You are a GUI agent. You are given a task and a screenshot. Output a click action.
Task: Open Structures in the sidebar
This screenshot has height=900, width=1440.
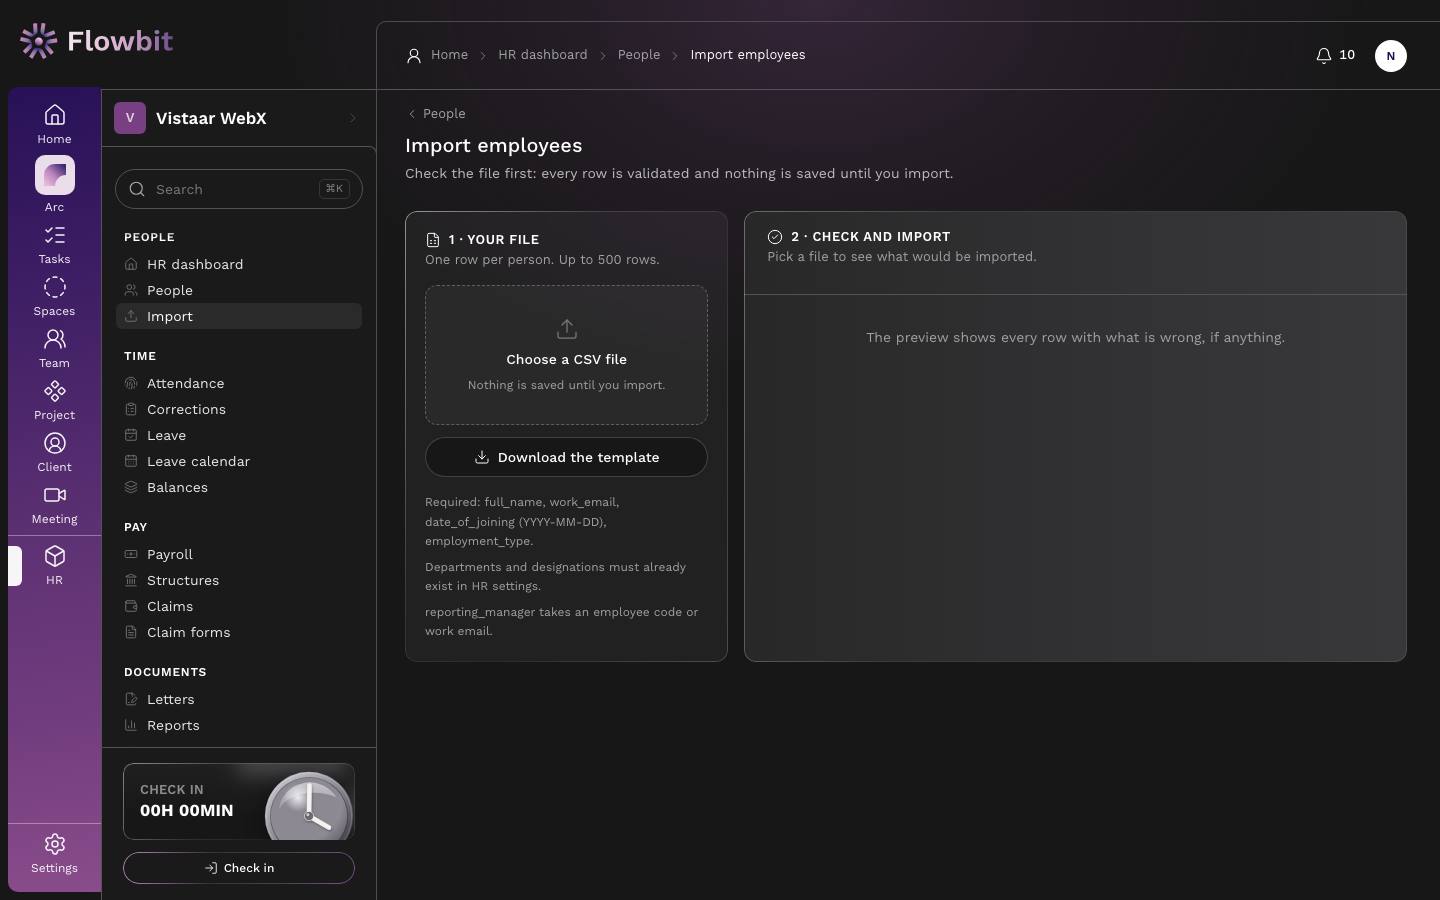coord(239,580)
